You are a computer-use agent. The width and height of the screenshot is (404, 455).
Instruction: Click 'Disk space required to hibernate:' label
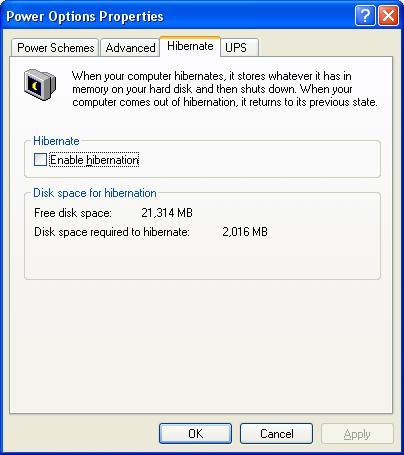point(112,232)
